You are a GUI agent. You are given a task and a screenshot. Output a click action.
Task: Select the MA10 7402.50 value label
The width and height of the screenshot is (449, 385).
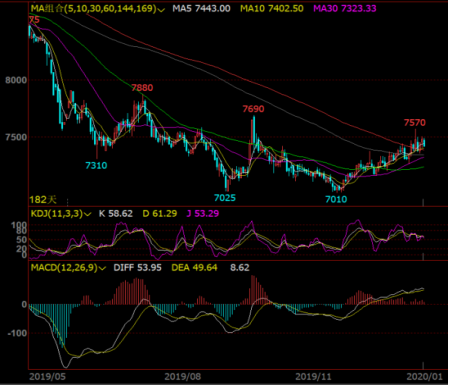point(272,9)
